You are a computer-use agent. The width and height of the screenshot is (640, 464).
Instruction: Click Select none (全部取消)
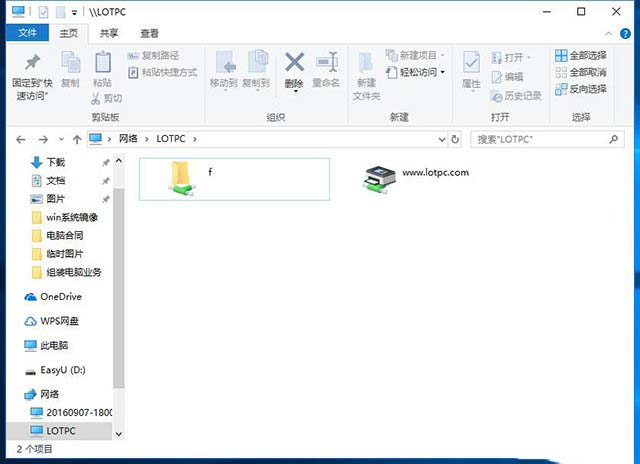pyautogui.click(x=581, y=73)
